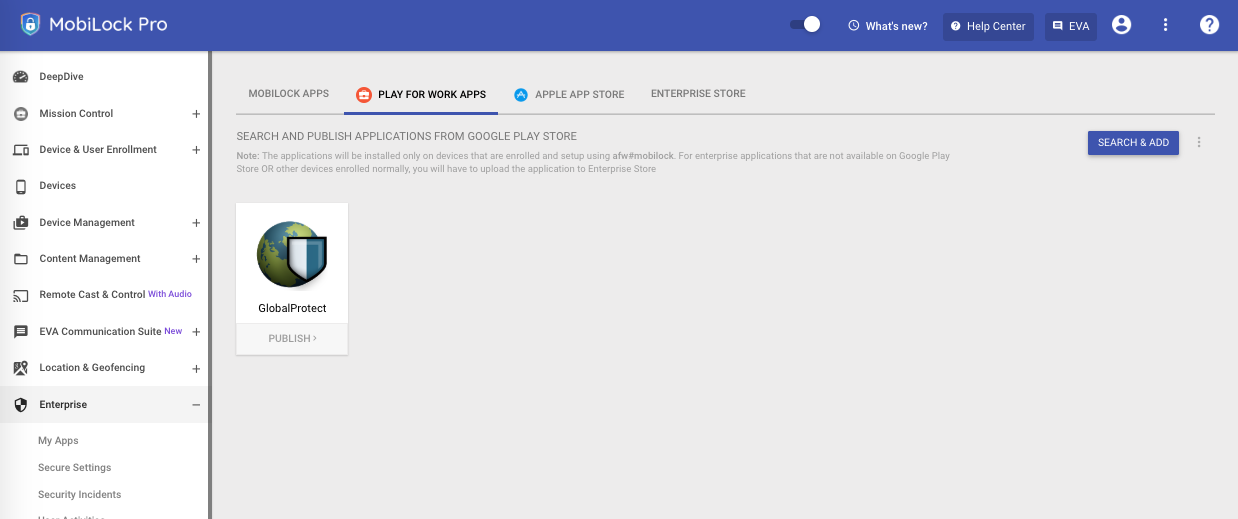Click the Device Management icon
The image size is (1238, 519).
click(21, 223)
